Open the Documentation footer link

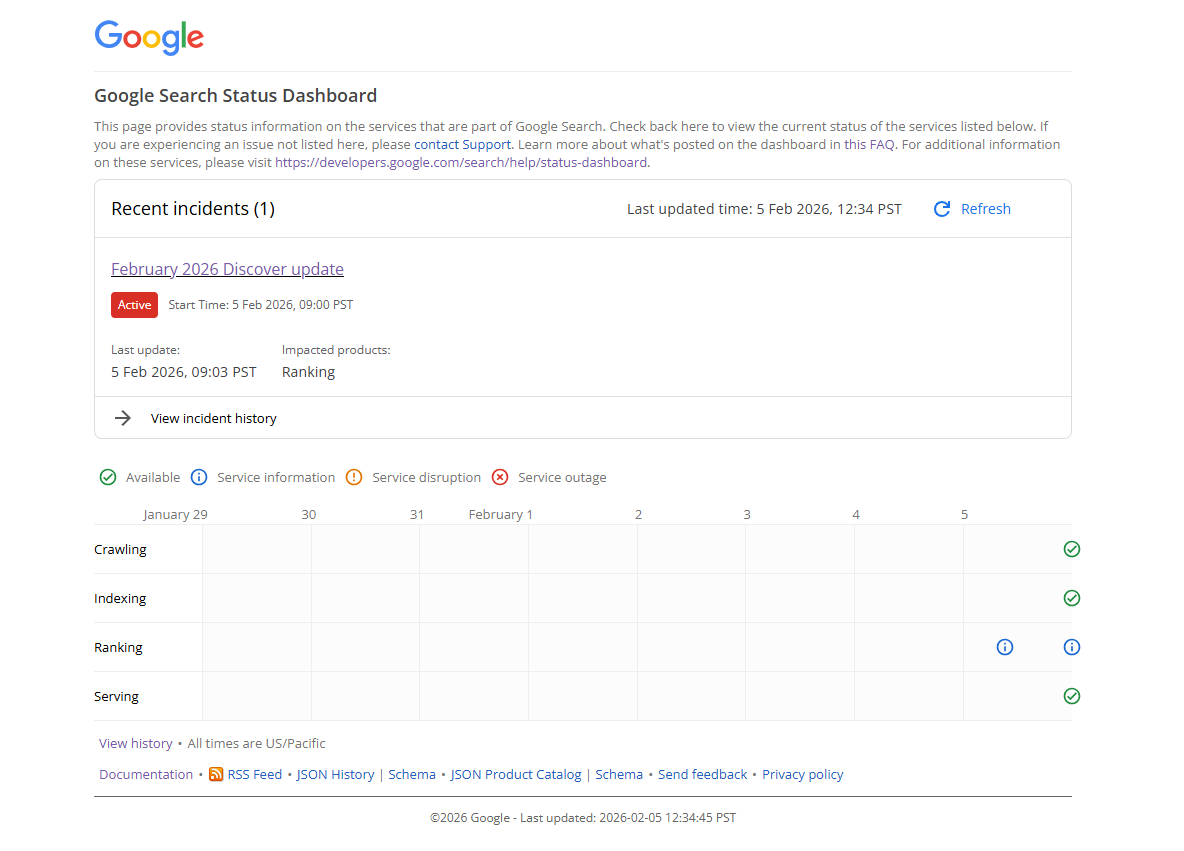click(x=146, y=774)
